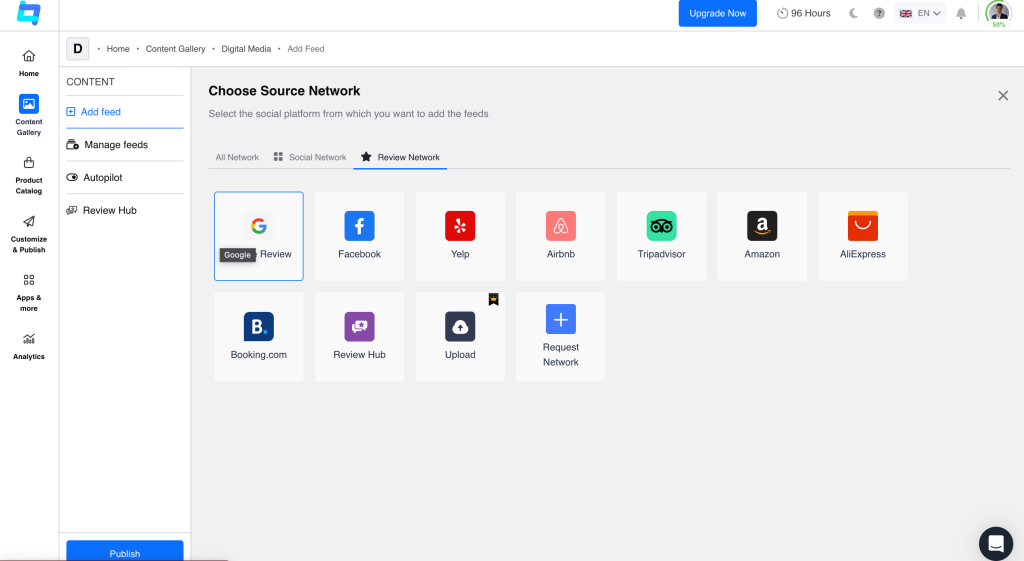Image resolution: width=1024 pixels, height=561 pixels.
Task: Click the Upgrade Now button
Action: (717, 13)
